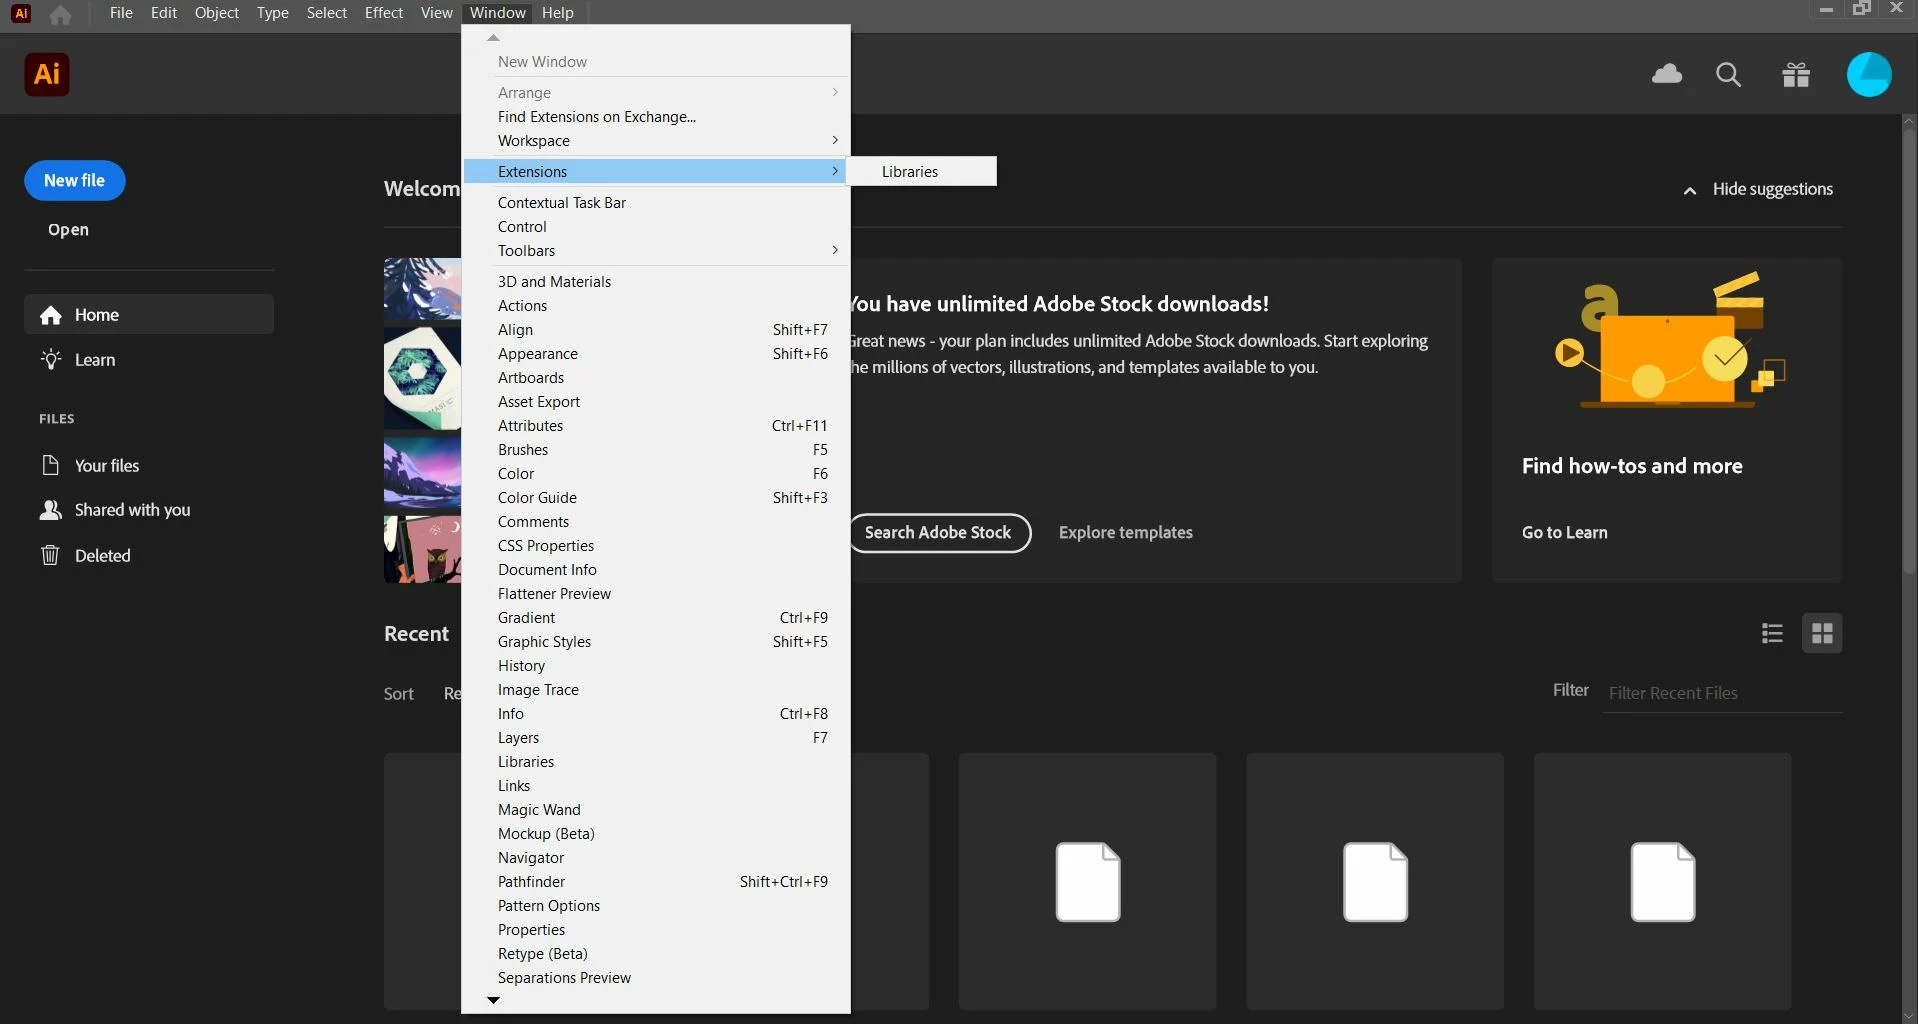Open Separations Preview panel

tap(656, 978)
